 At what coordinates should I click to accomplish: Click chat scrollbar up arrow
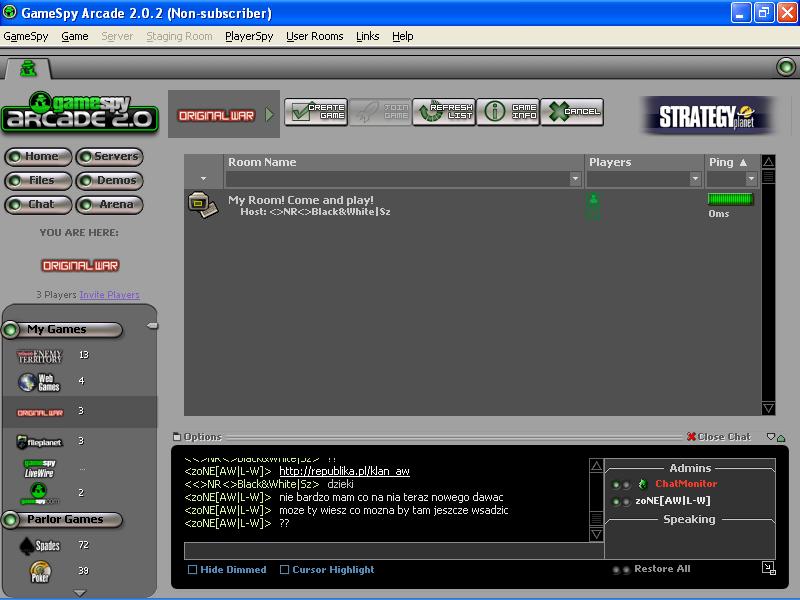click(x=596, y=465)
